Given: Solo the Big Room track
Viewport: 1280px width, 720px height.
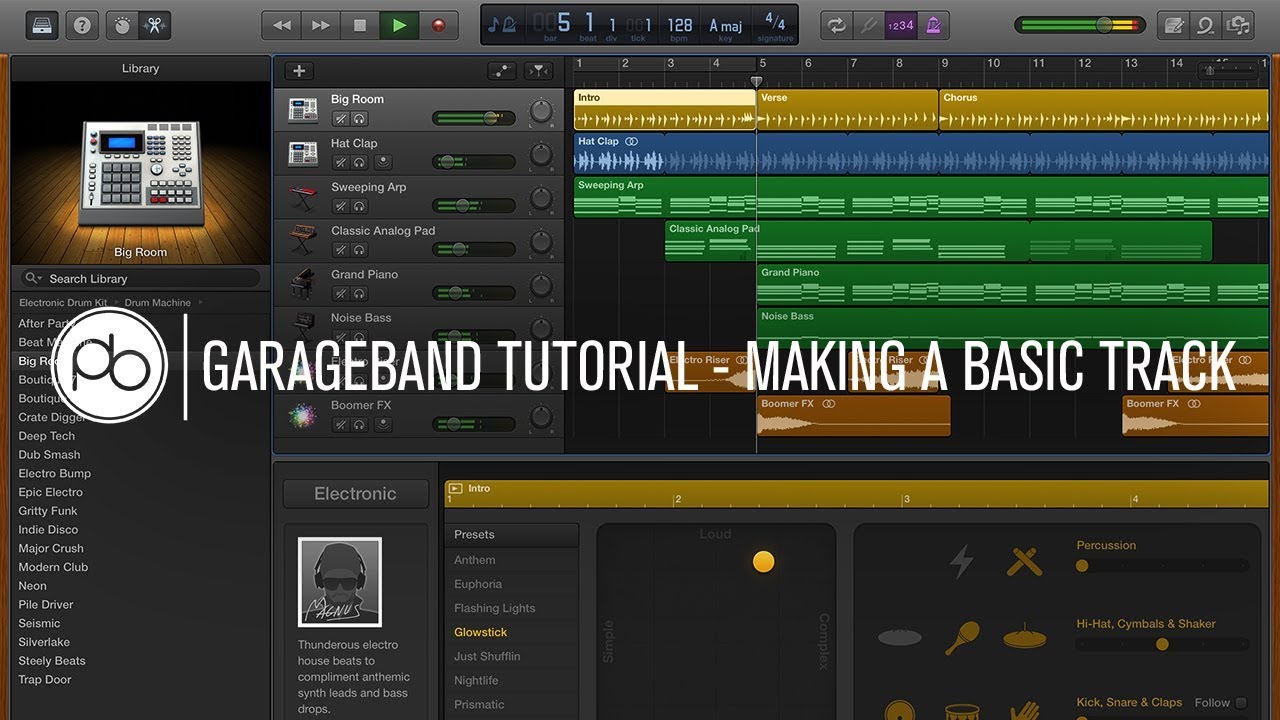Looking at the screenshot, I should (x=359, y=118).
